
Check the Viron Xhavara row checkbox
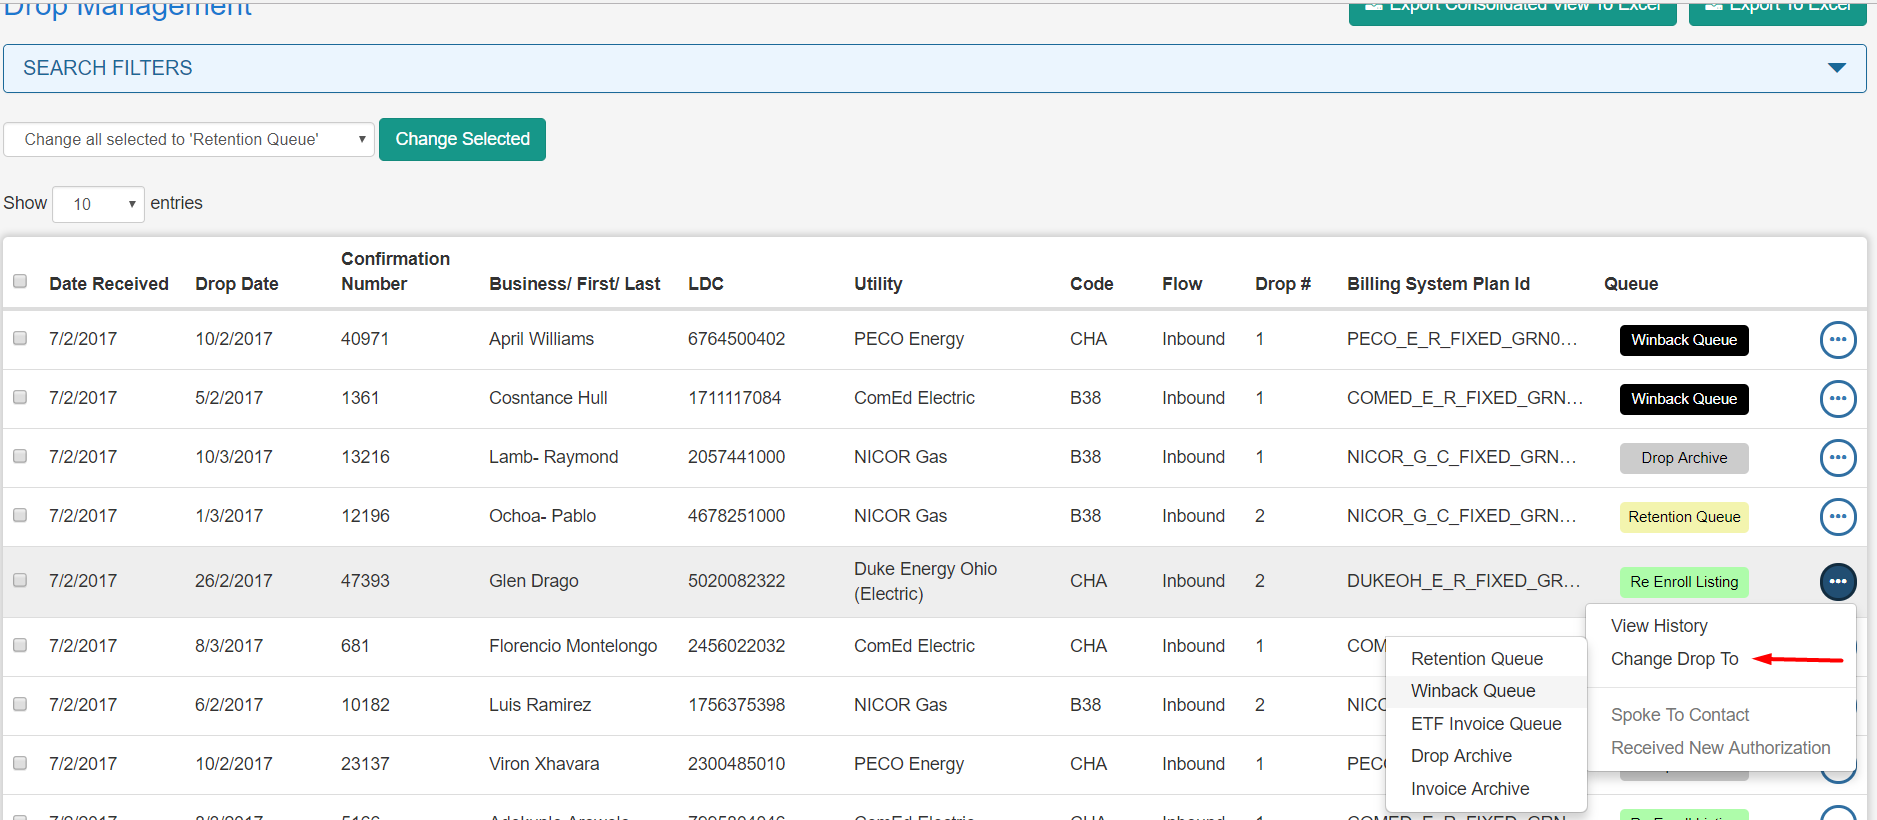click(x=20, y=763)
